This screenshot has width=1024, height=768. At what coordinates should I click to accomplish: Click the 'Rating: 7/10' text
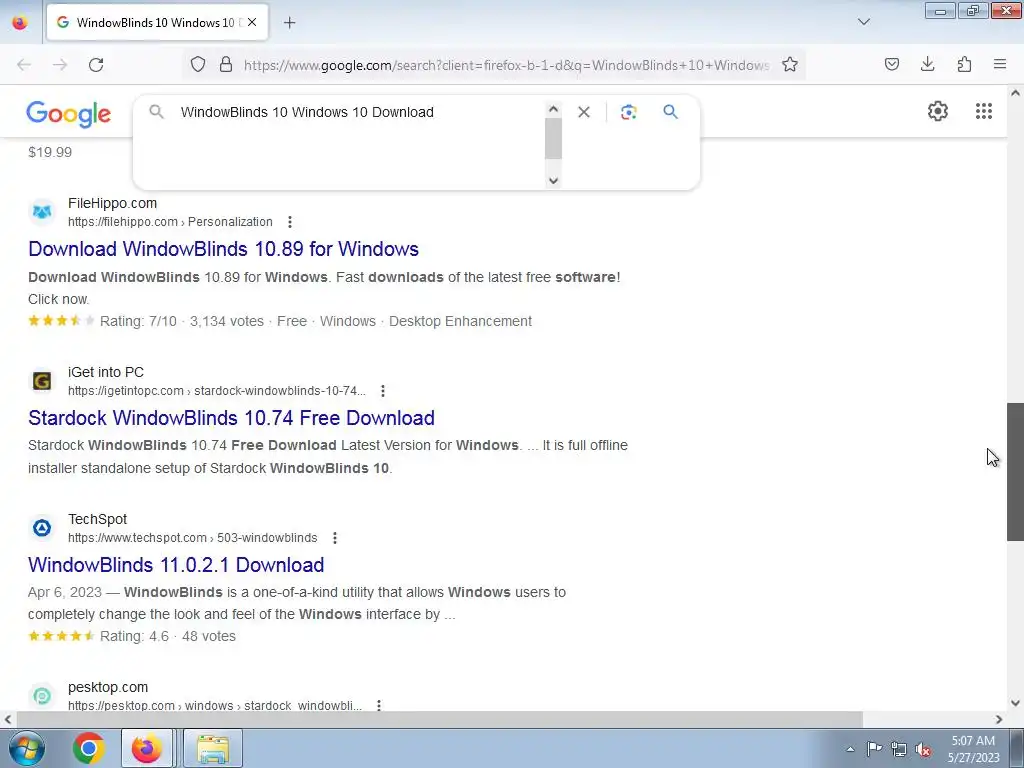[x=138, y=321]
